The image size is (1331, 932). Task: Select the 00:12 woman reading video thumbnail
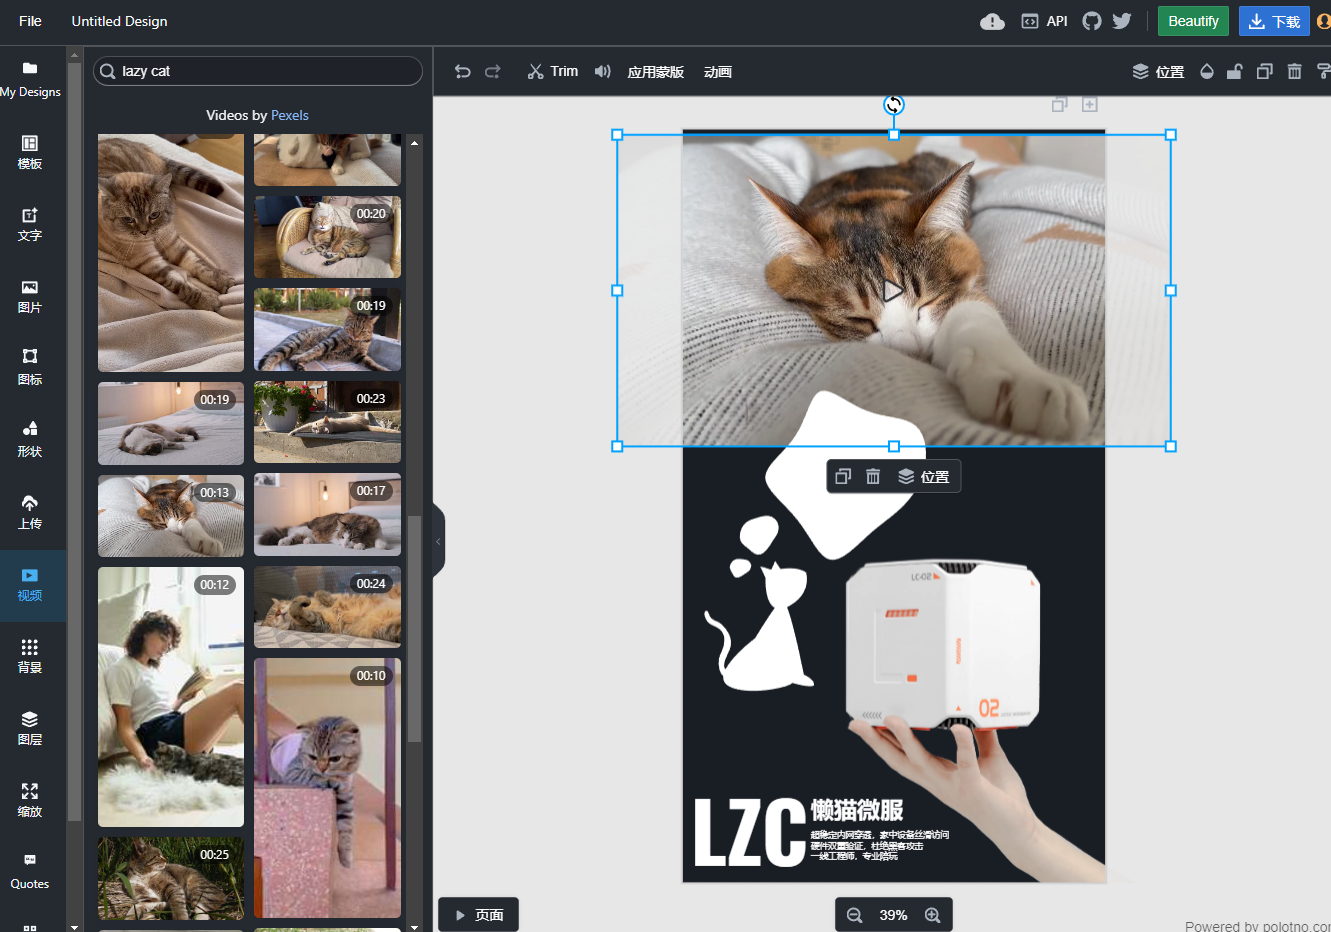pyautogui.click(x=171, y=697)
